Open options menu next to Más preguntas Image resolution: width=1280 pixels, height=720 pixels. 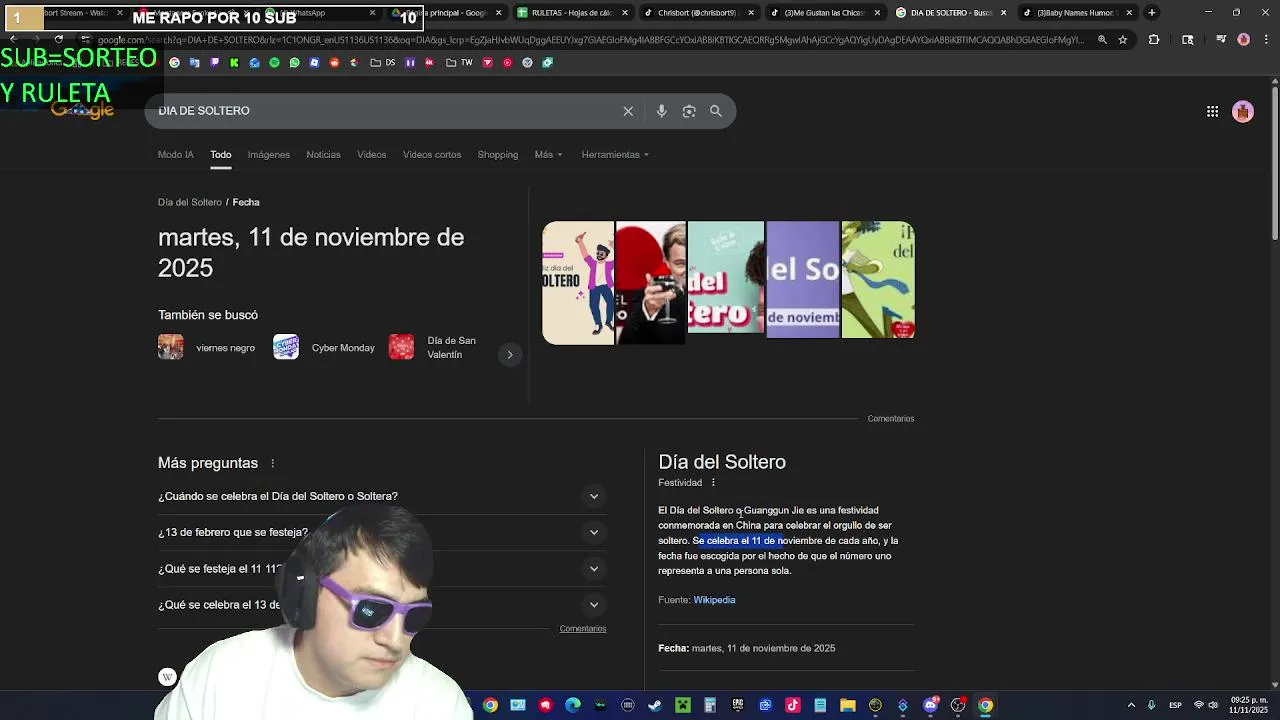(x=272, y=463)
